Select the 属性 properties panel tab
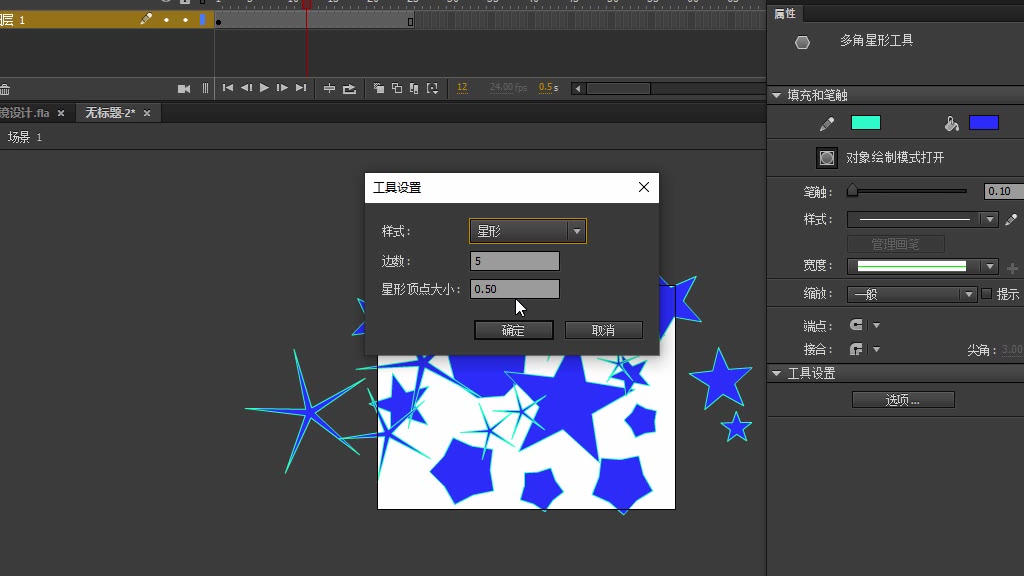 point(785,13)
